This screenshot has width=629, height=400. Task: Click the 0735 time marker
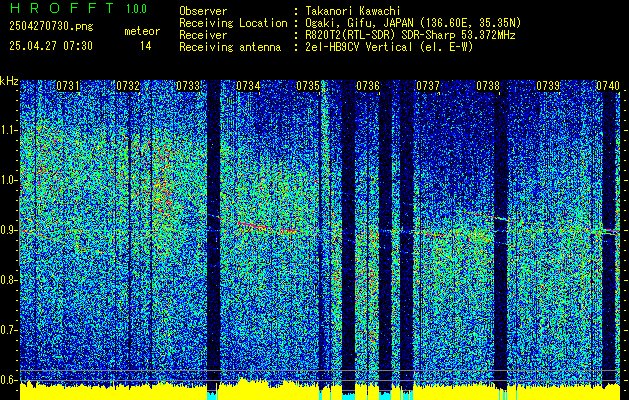click(308, 86)
